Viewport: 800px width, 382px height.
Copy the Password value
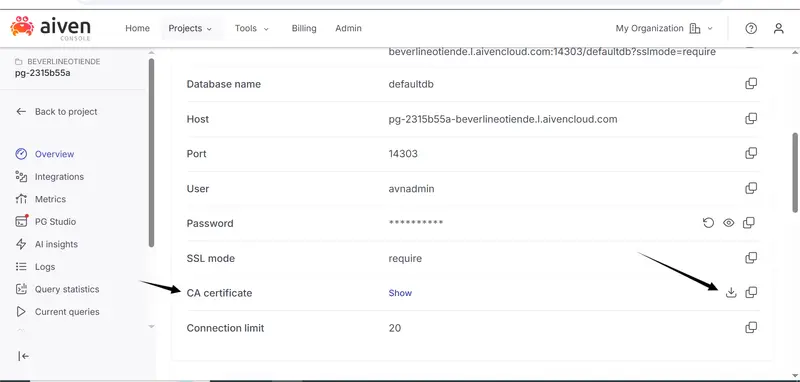point(749,223)
